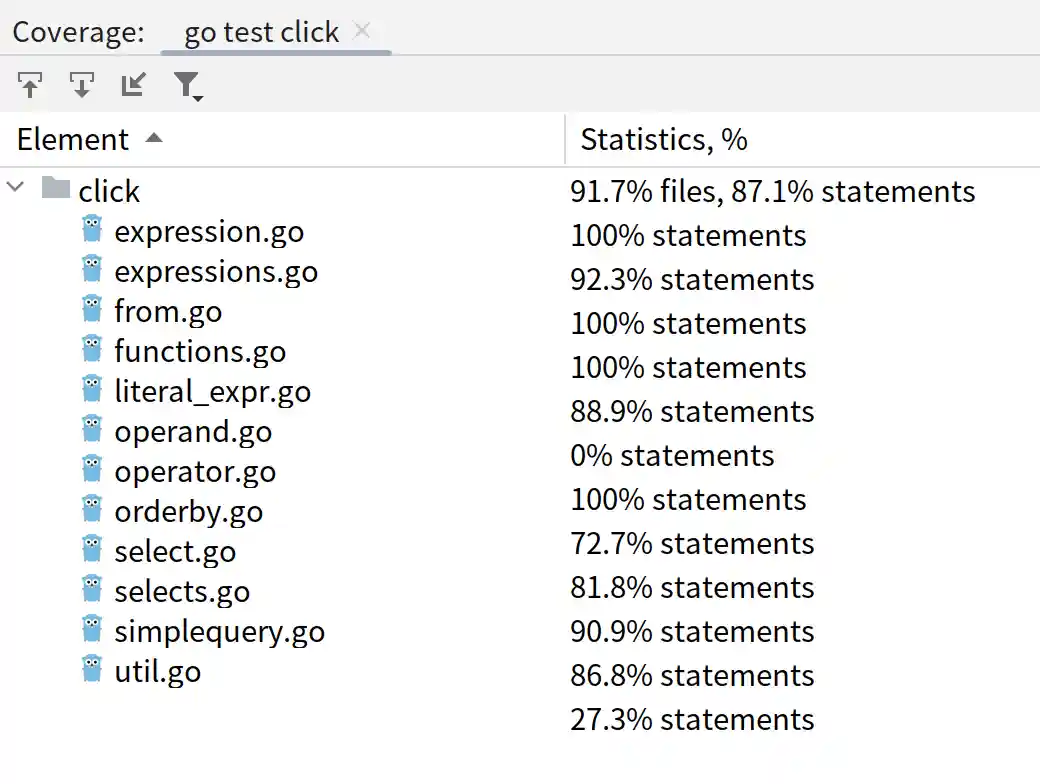
Task: Select the simplequery.go file entry
Action: [x=219, y=631]
